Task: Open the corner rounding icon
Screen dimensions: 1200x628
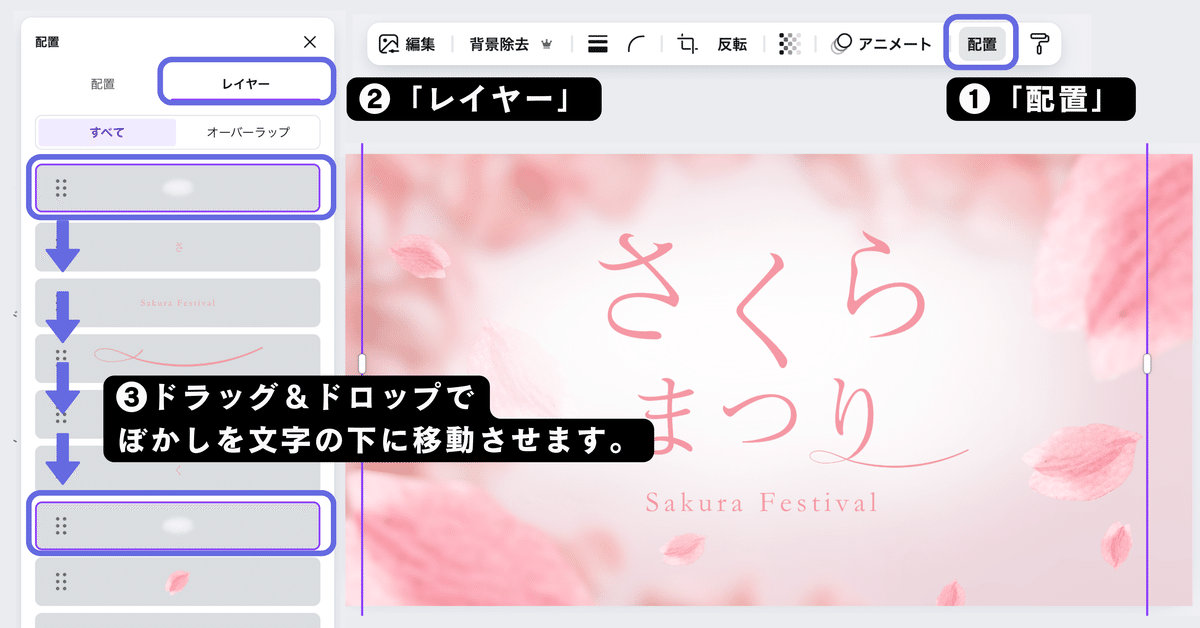Action: point(637,44)
